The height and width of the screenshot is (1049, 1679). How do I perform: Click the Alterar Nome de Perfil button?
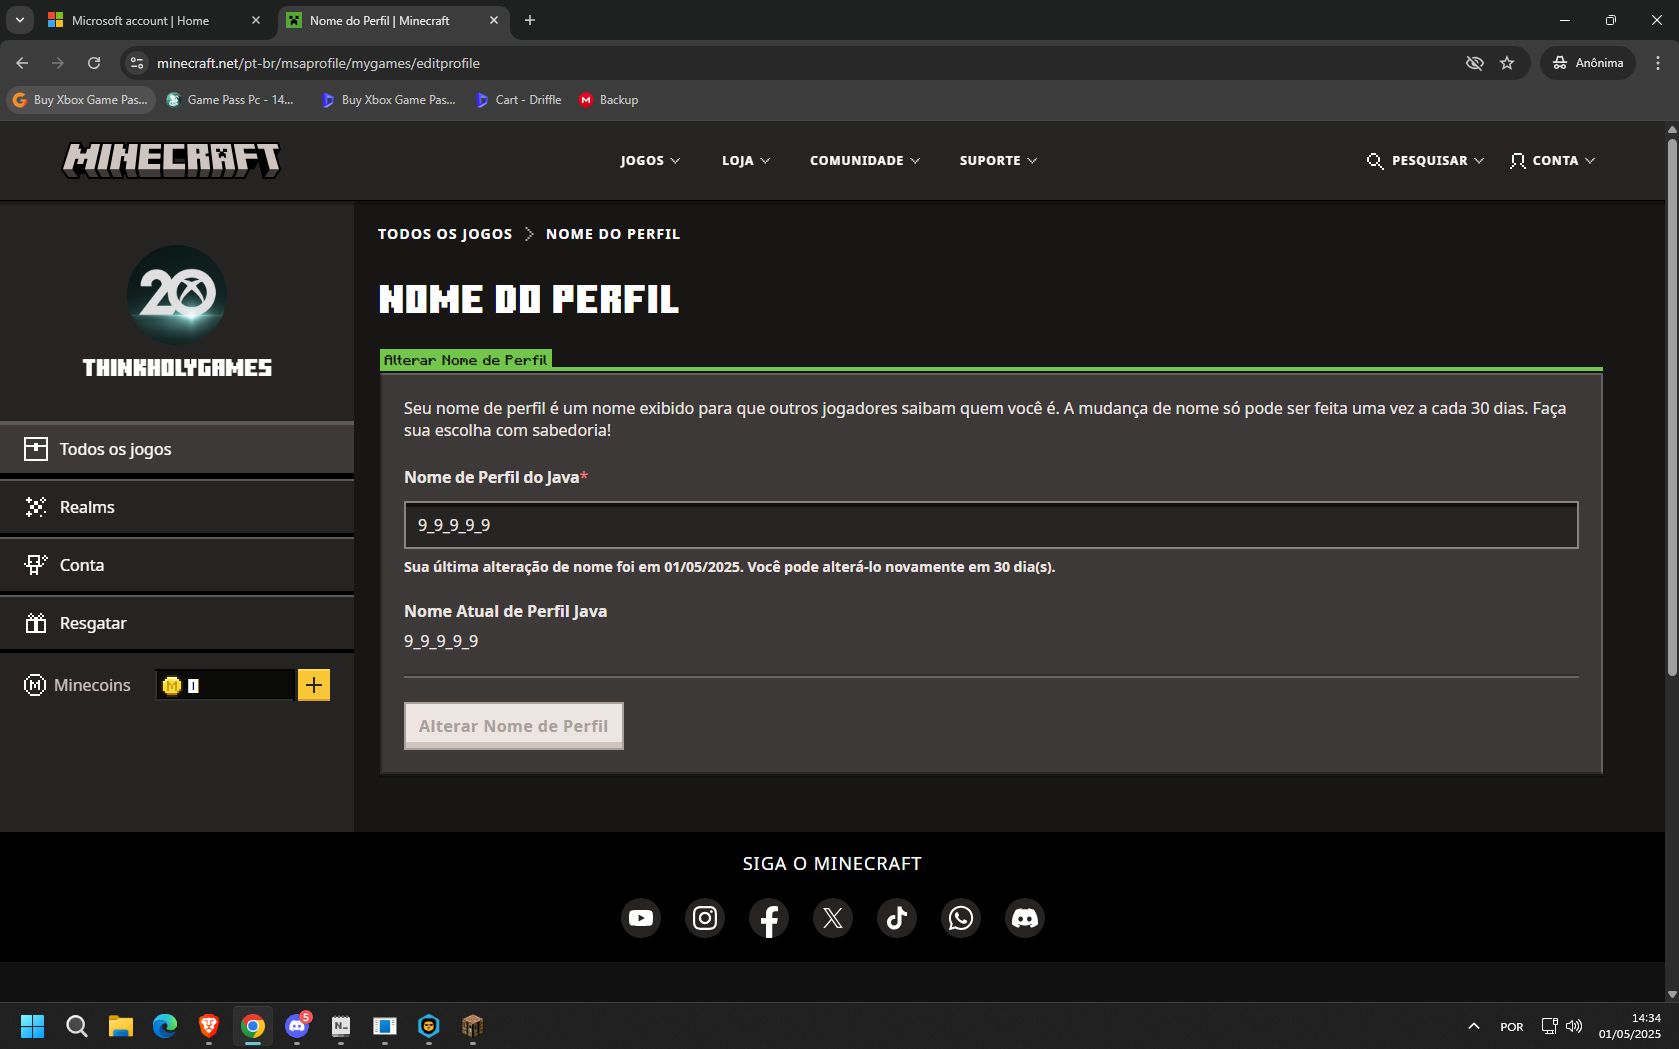pos(514,726)
